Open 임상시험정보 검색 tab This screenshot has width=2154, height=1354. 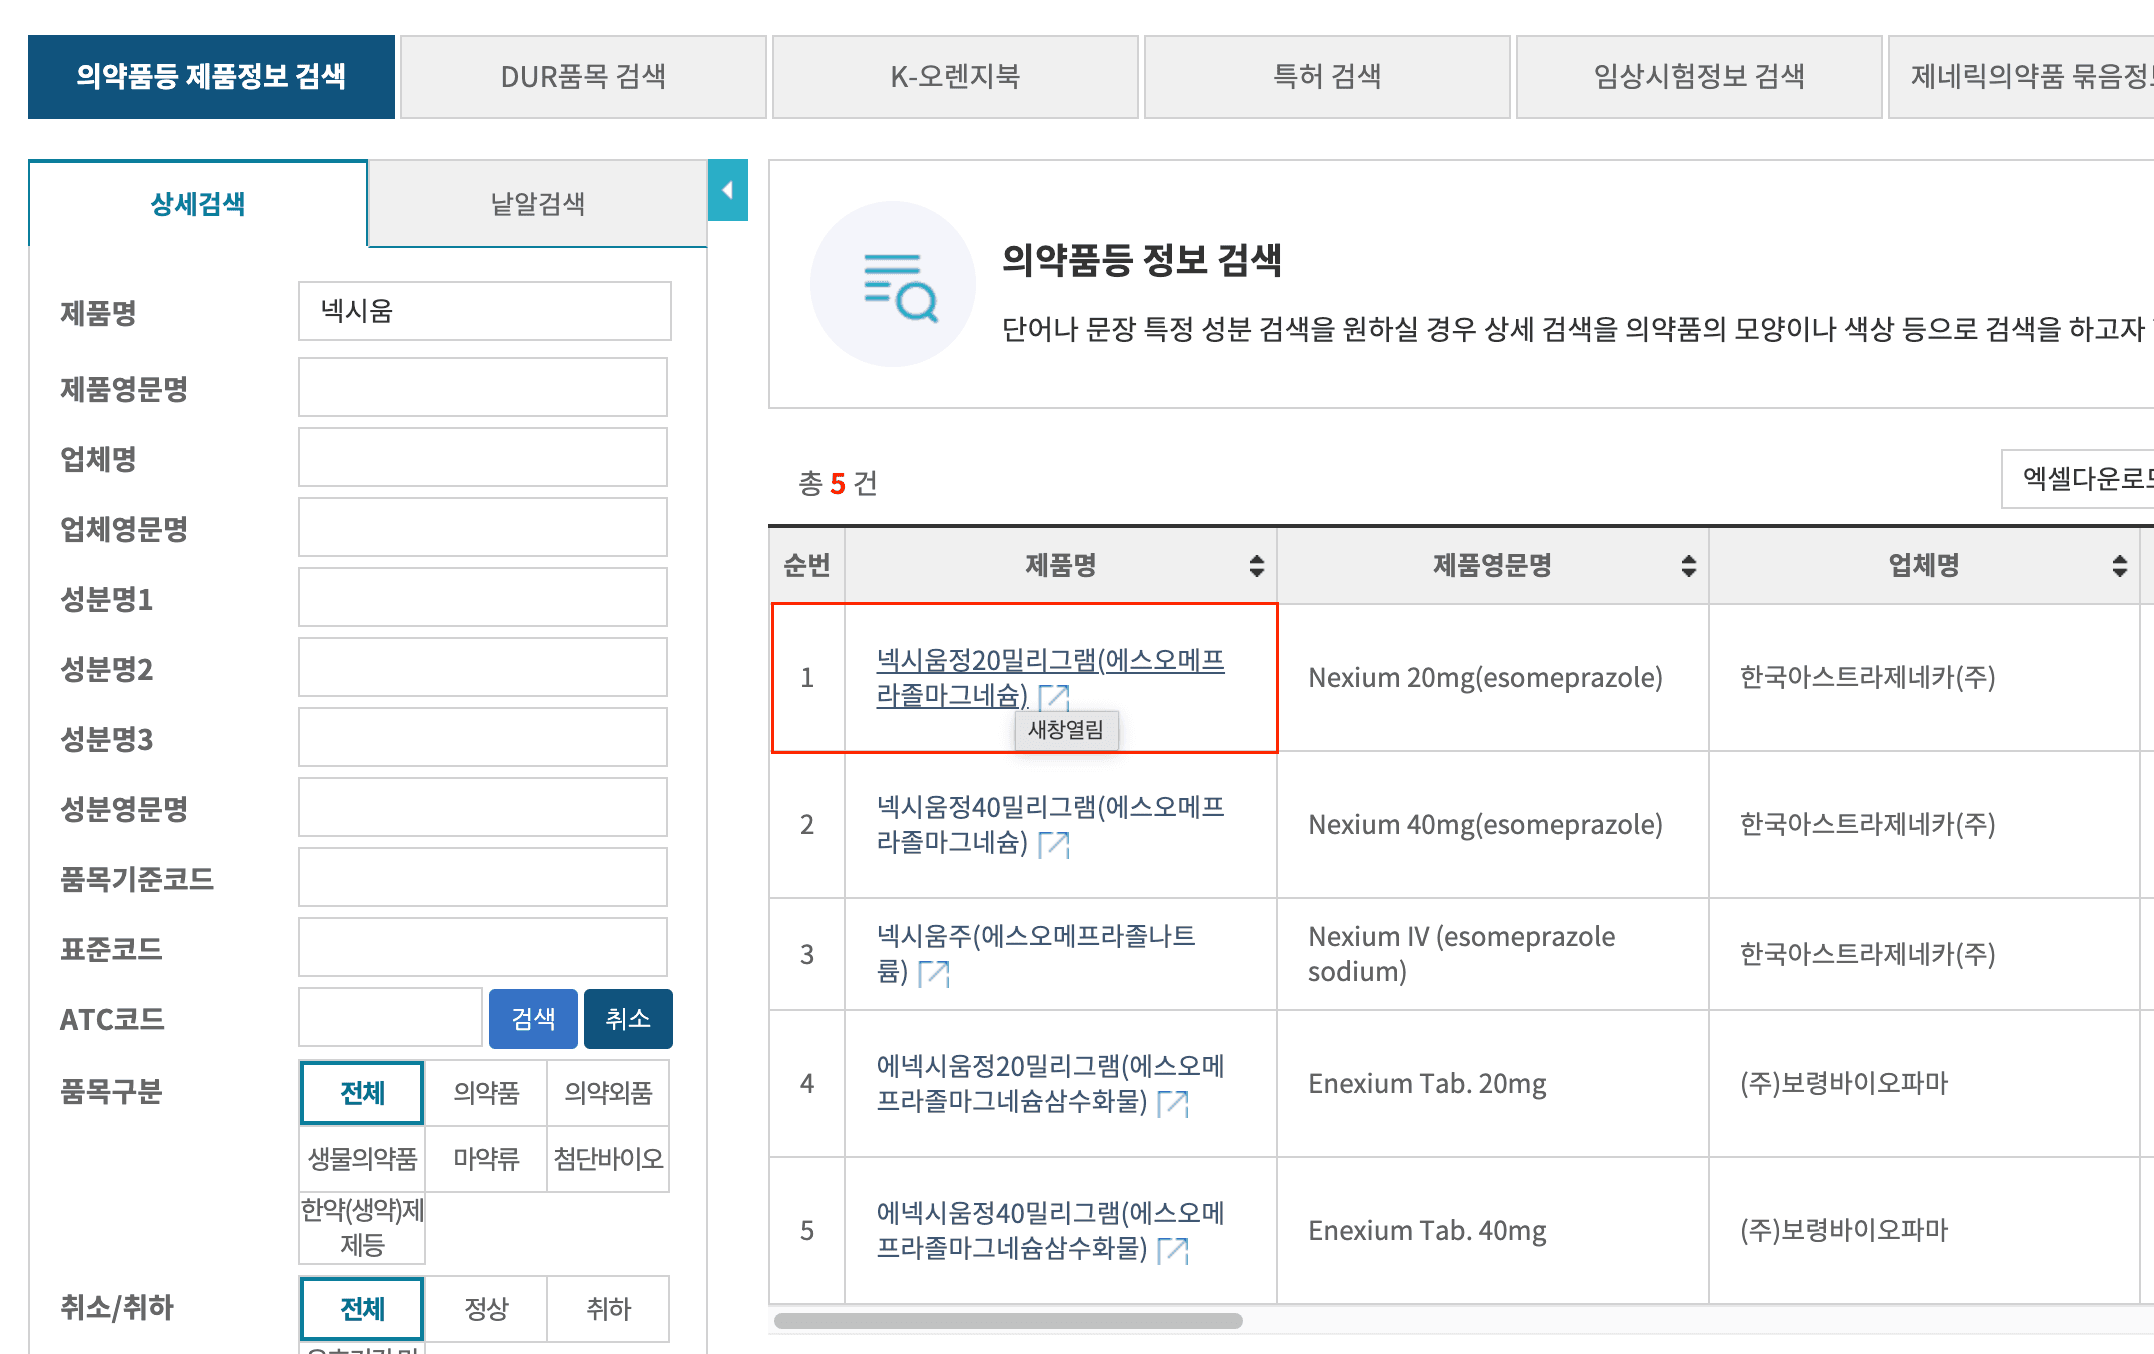point(1699,77)
